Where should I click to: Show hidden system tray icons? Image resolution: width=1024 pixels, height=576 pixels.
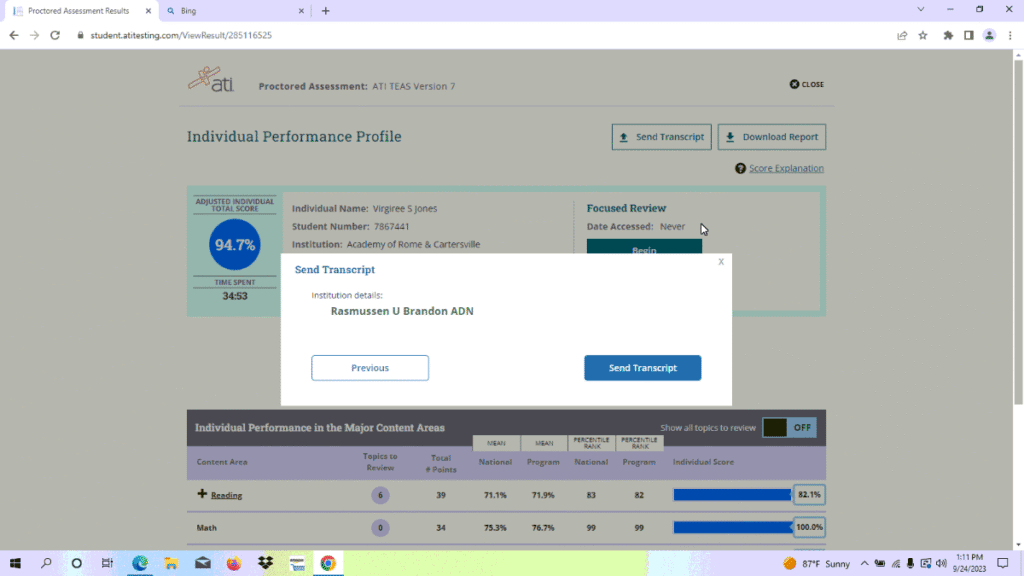click(x=865, y=563)
